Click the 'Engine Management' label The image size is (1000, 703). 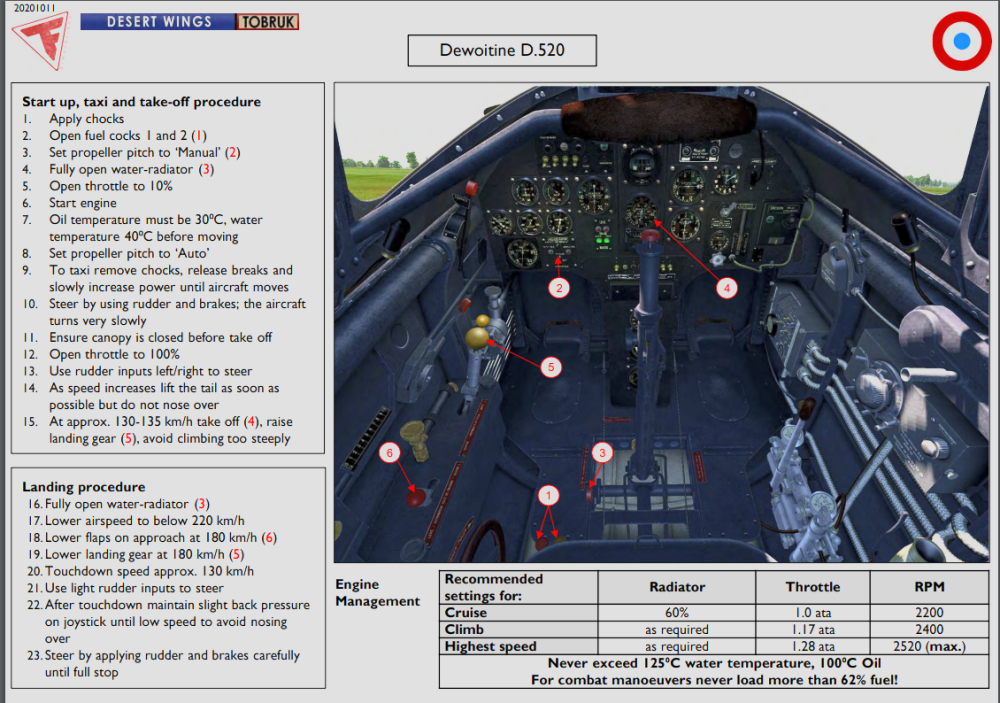pyautogui.click(x=378, y=593)
